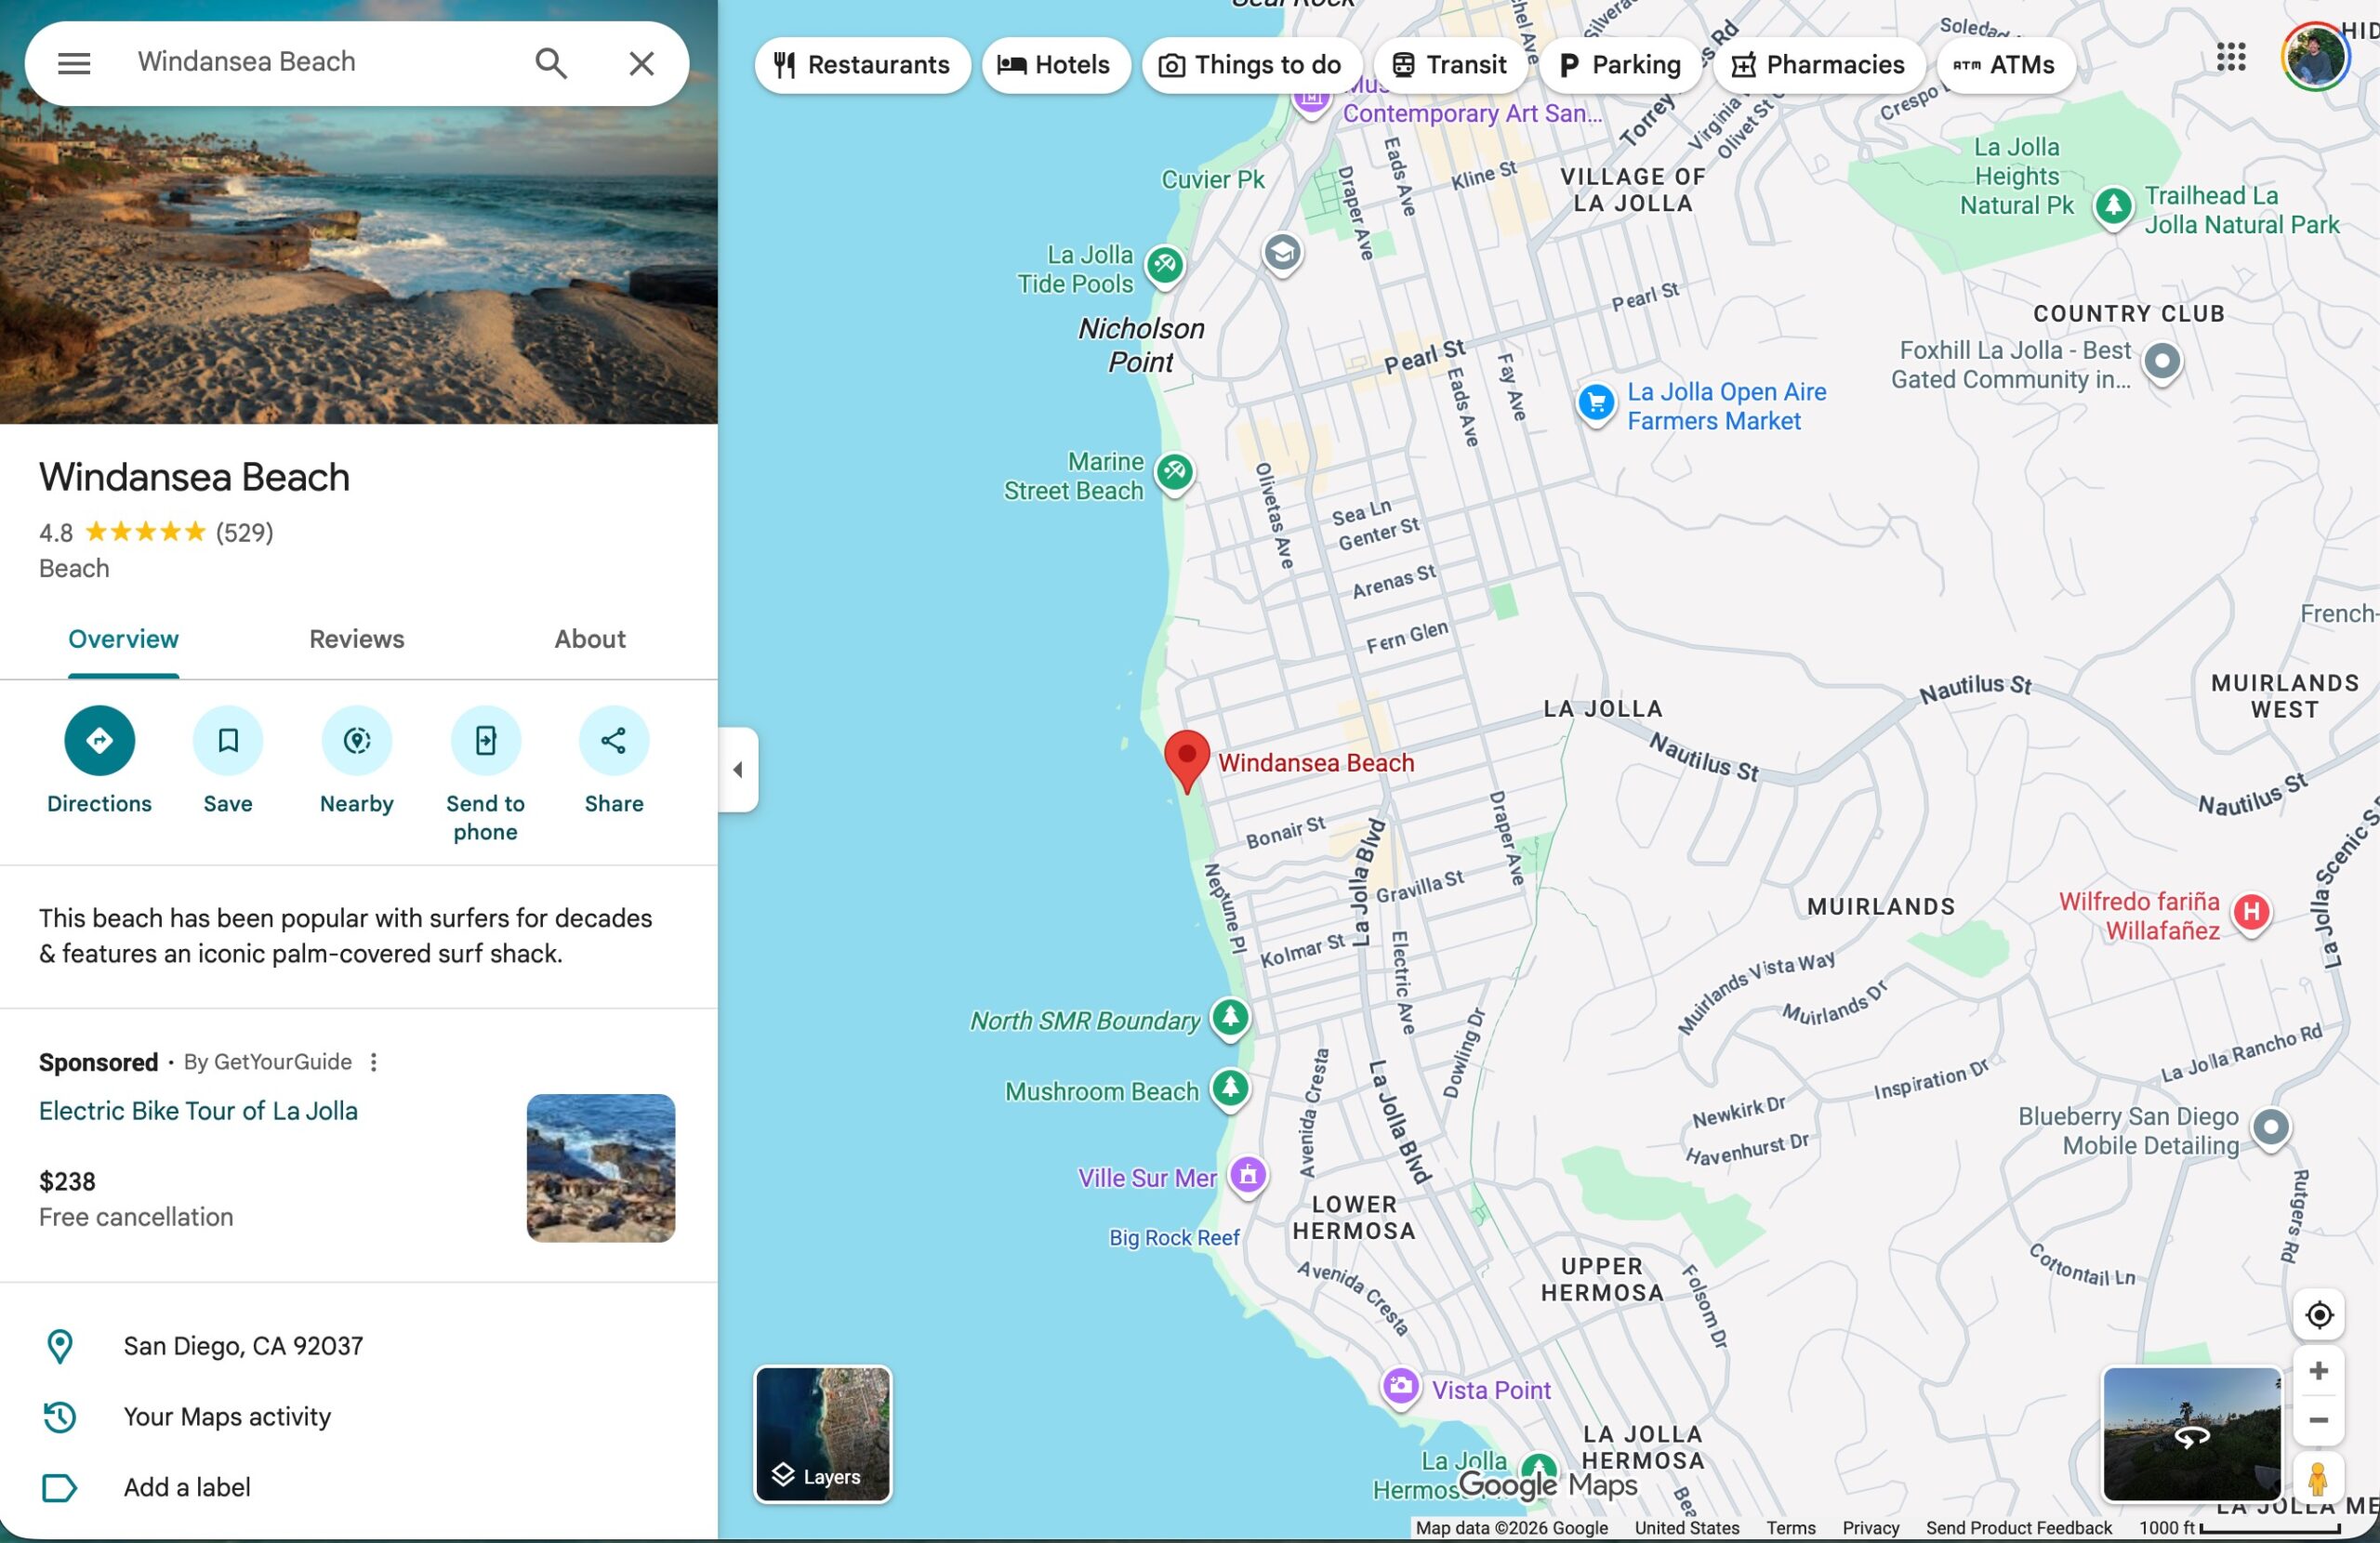Search Nearby places
The height and width of the screenshot is (1543, 2380).
click(x=356, y=740)
